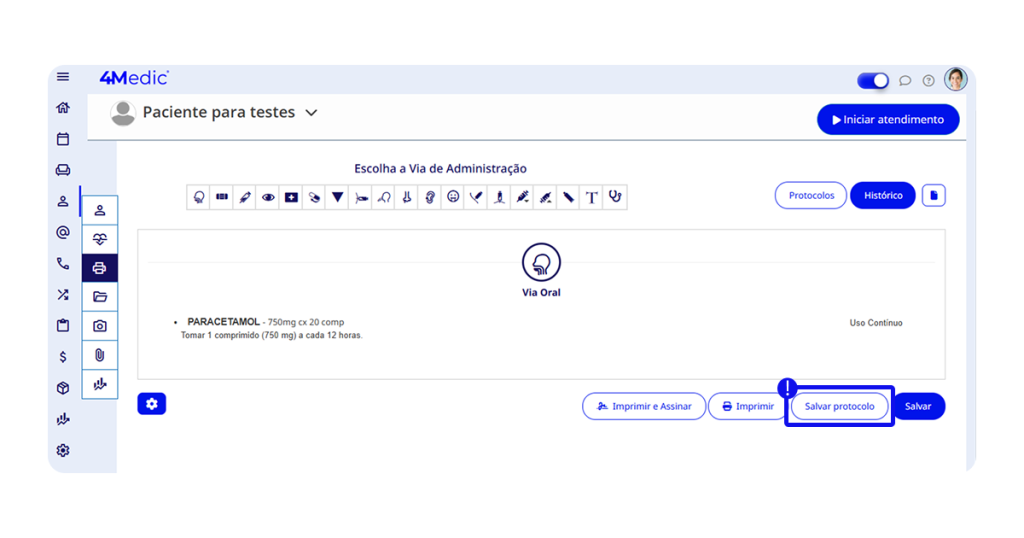Expand the 'Paciente para testes' dropdown chevron
Screen dimensions: 1024x538
(311, 113)
